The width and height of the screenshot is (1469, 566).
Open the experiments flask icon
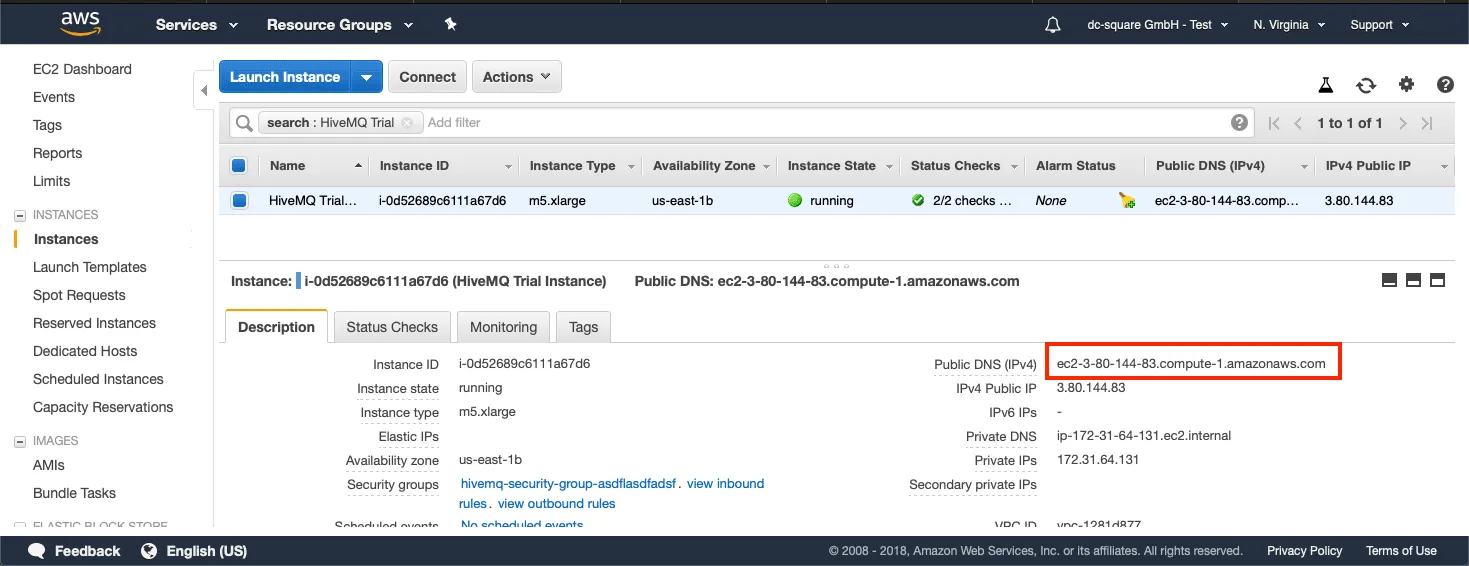[x=1326, y=85]
